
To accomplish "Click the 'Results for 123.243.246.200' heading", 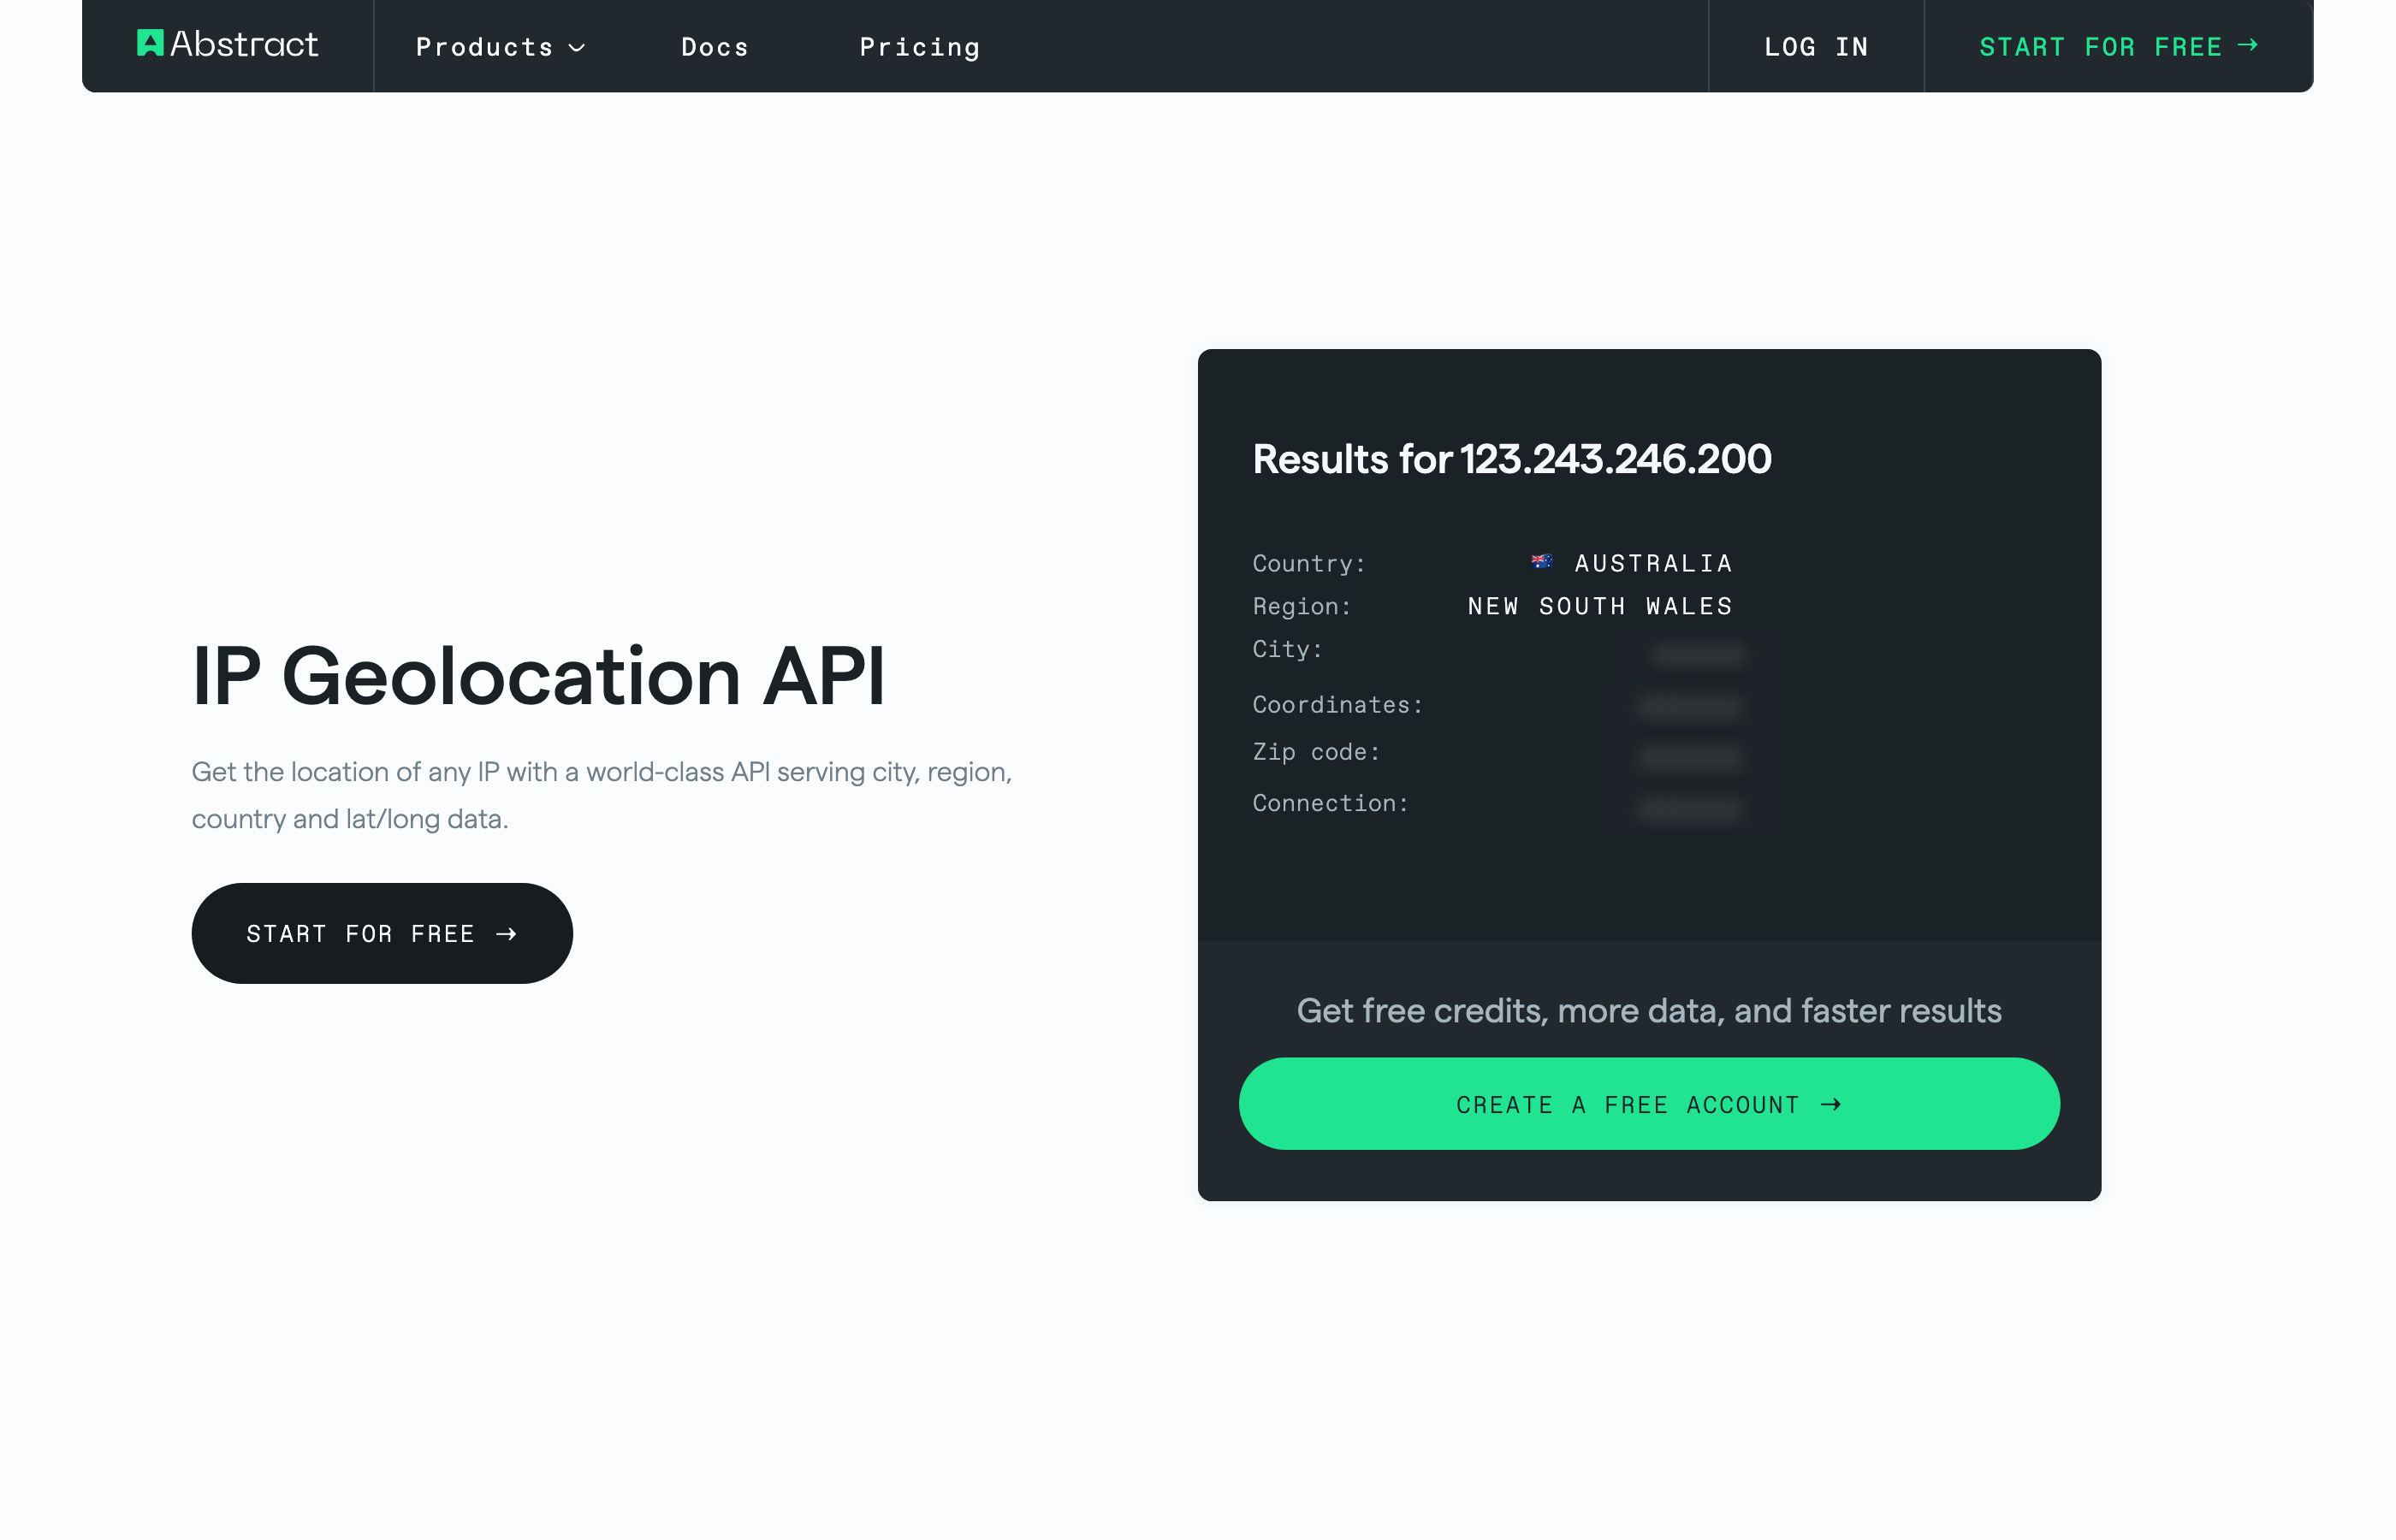I will [x=1511, y=459].
